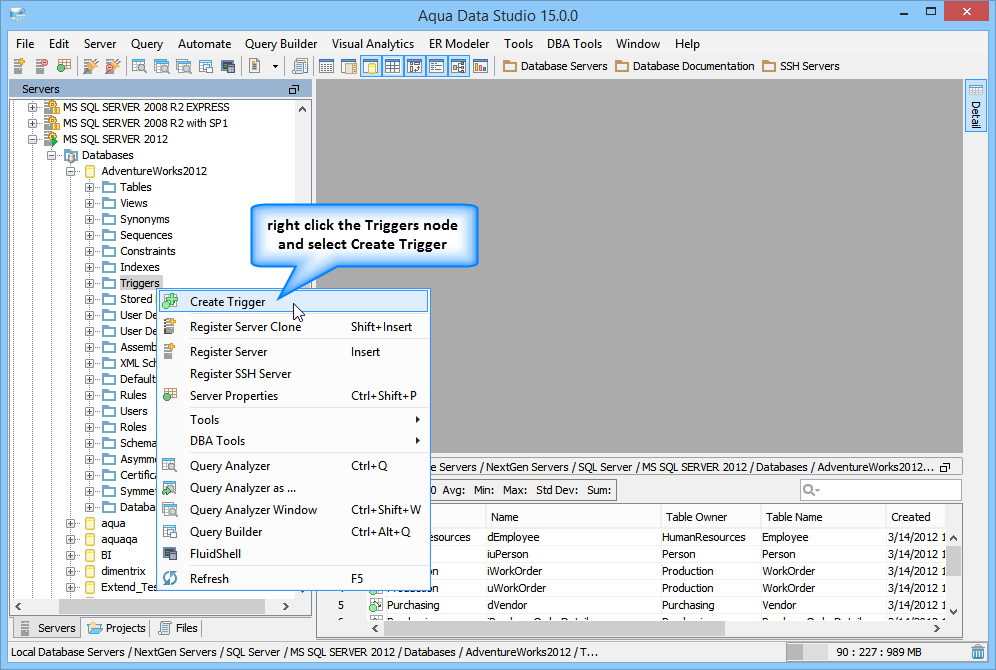Select the dEmployee trigger cell
This screenshot has width=996, height=670.
pos(573,537)
